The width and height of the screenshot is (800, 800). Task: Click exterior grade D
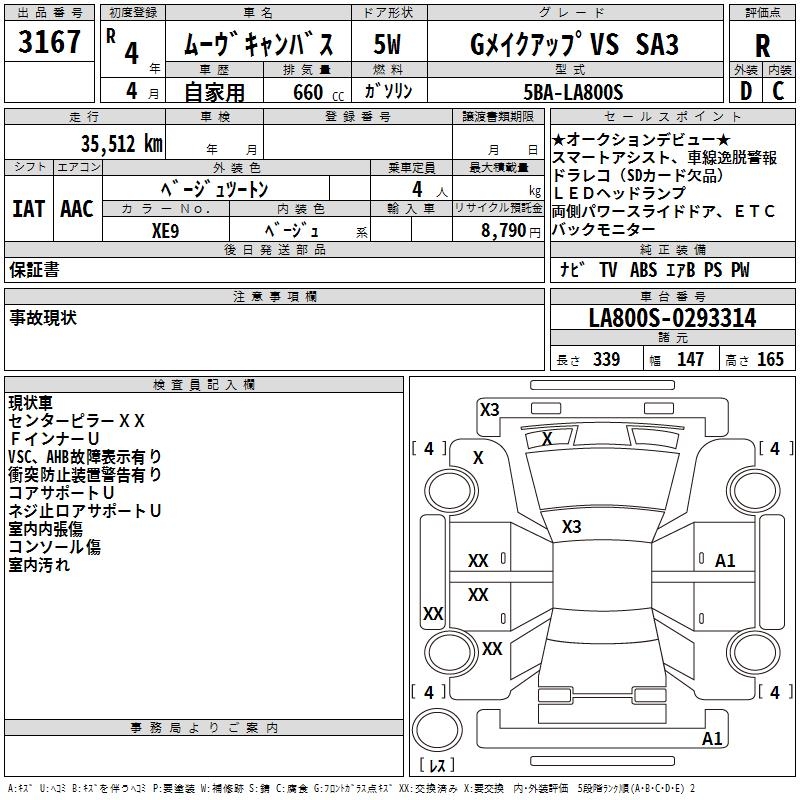pyautogui.click(x=746, y=91)
